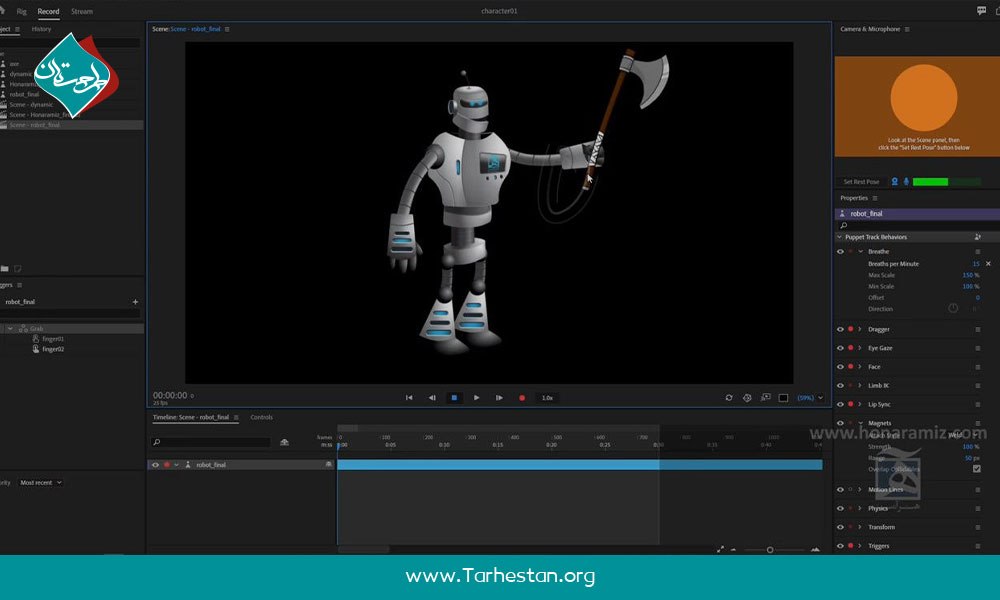Viewport: 1000px width, 600px height.
Task: Open the History panel tab
Action: (41, 29)
